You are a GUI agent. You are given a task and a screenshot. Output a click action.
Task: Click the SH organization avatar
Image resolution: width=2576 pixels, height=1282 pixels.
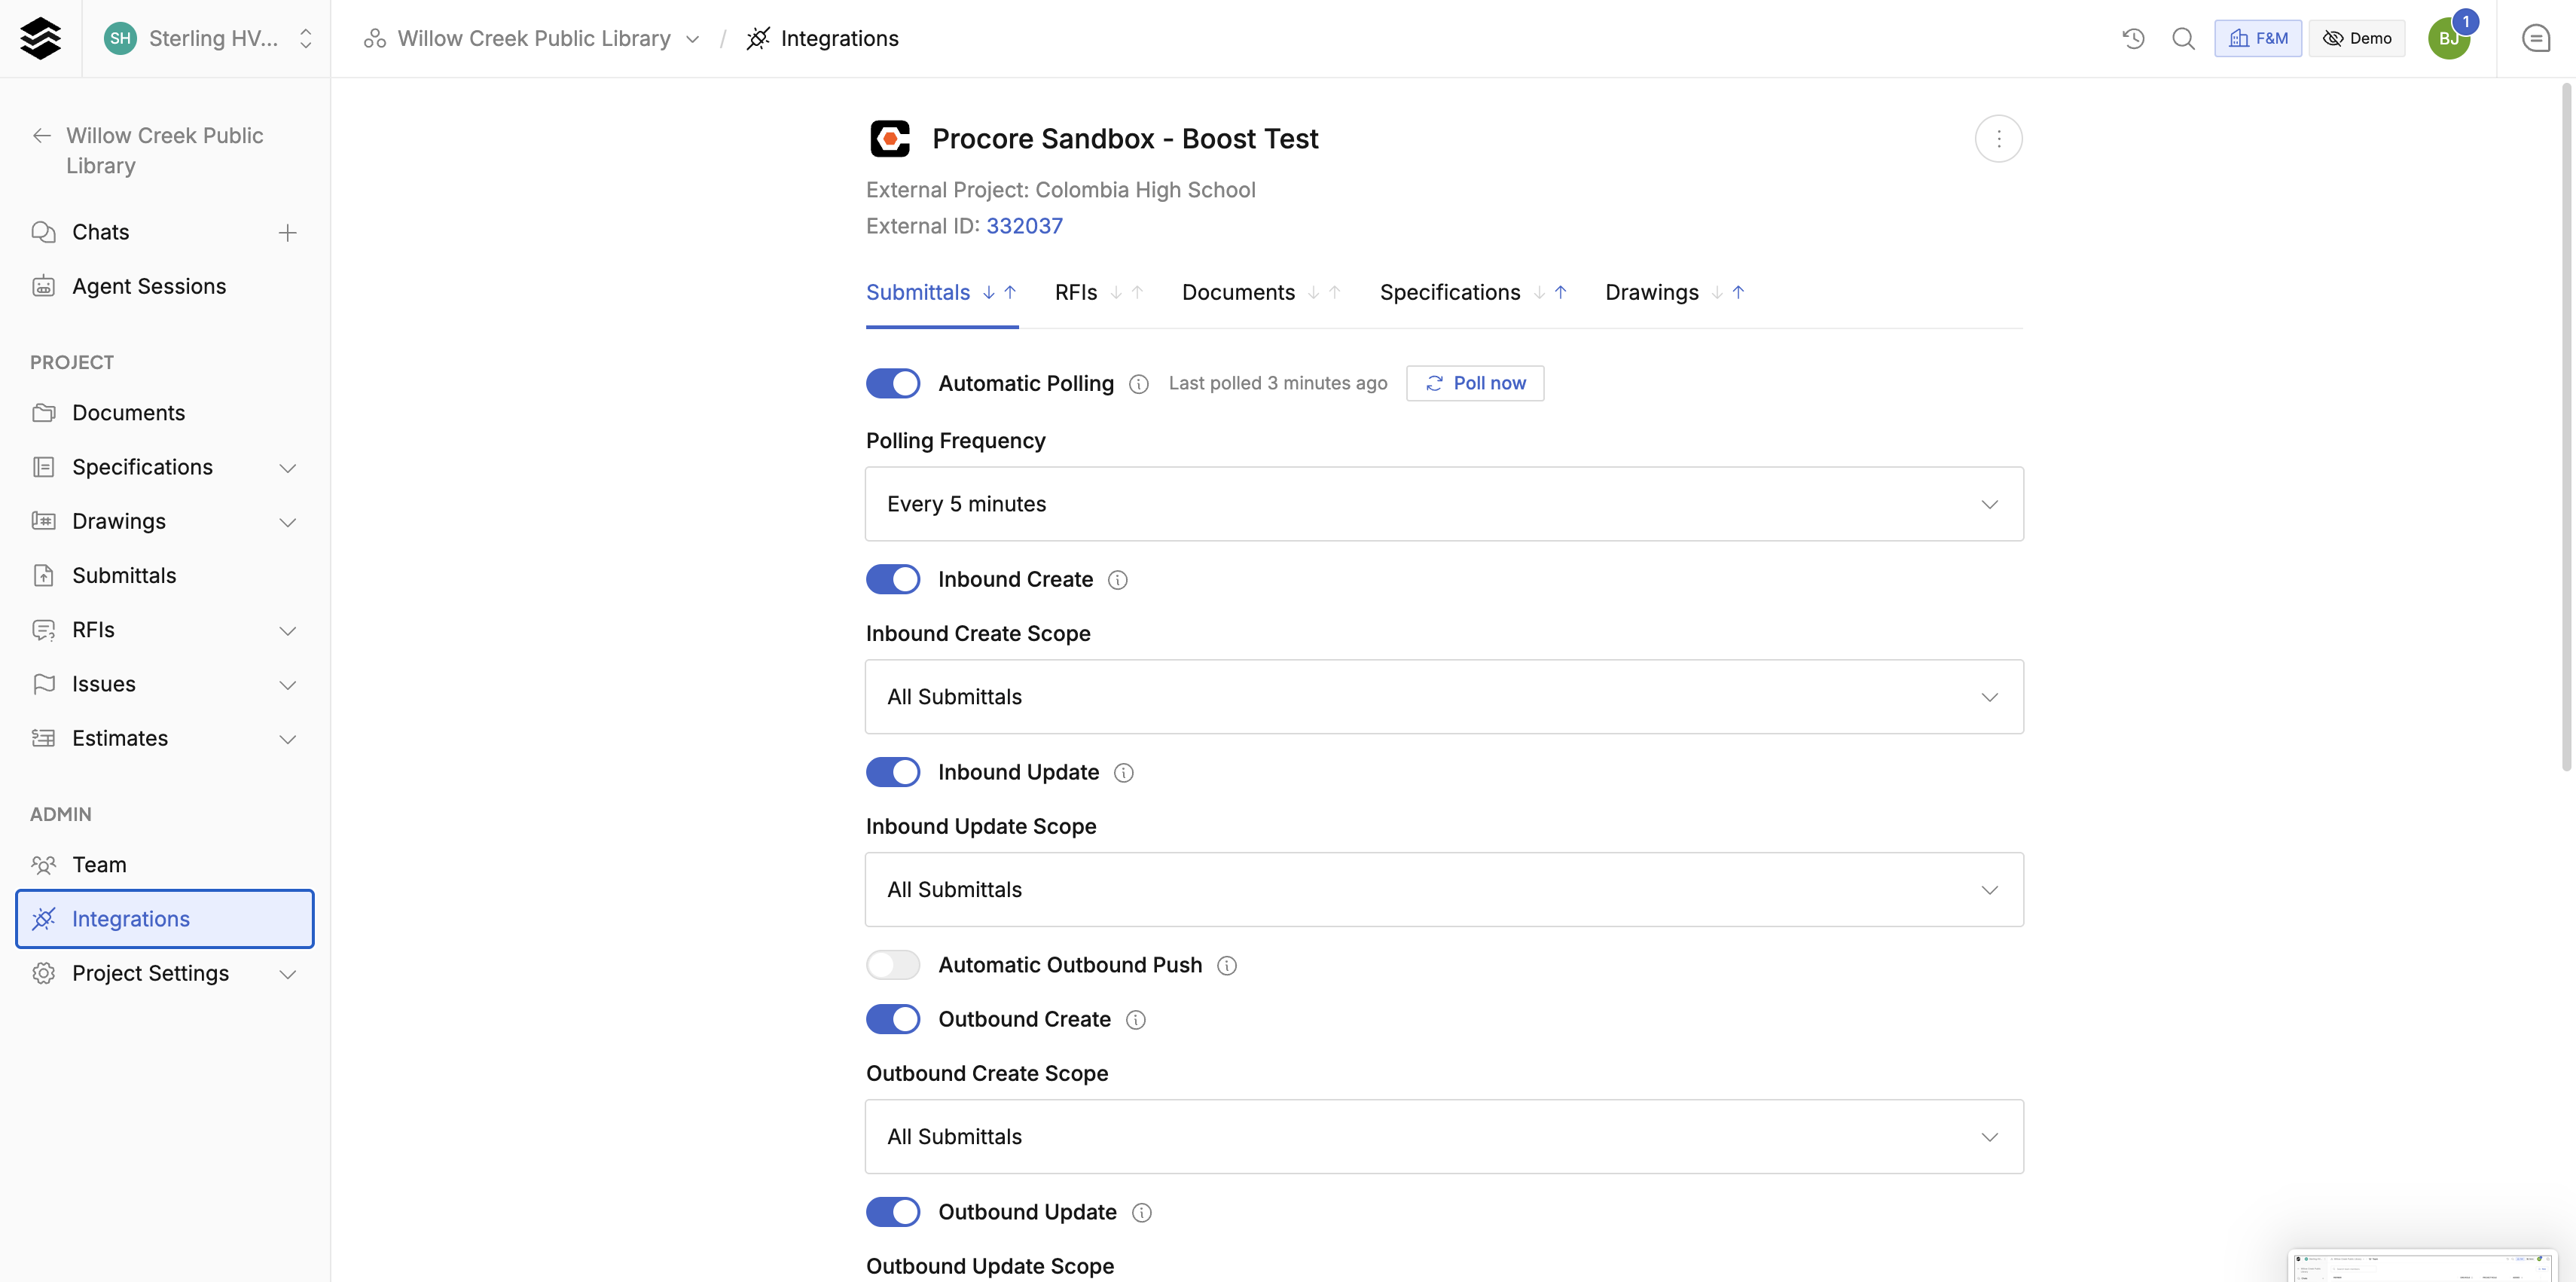(x=120, y=38)
